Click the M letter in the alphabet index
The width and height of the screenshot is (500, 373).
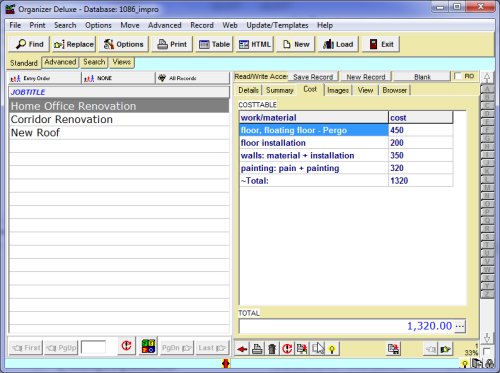tap(487, 188)
